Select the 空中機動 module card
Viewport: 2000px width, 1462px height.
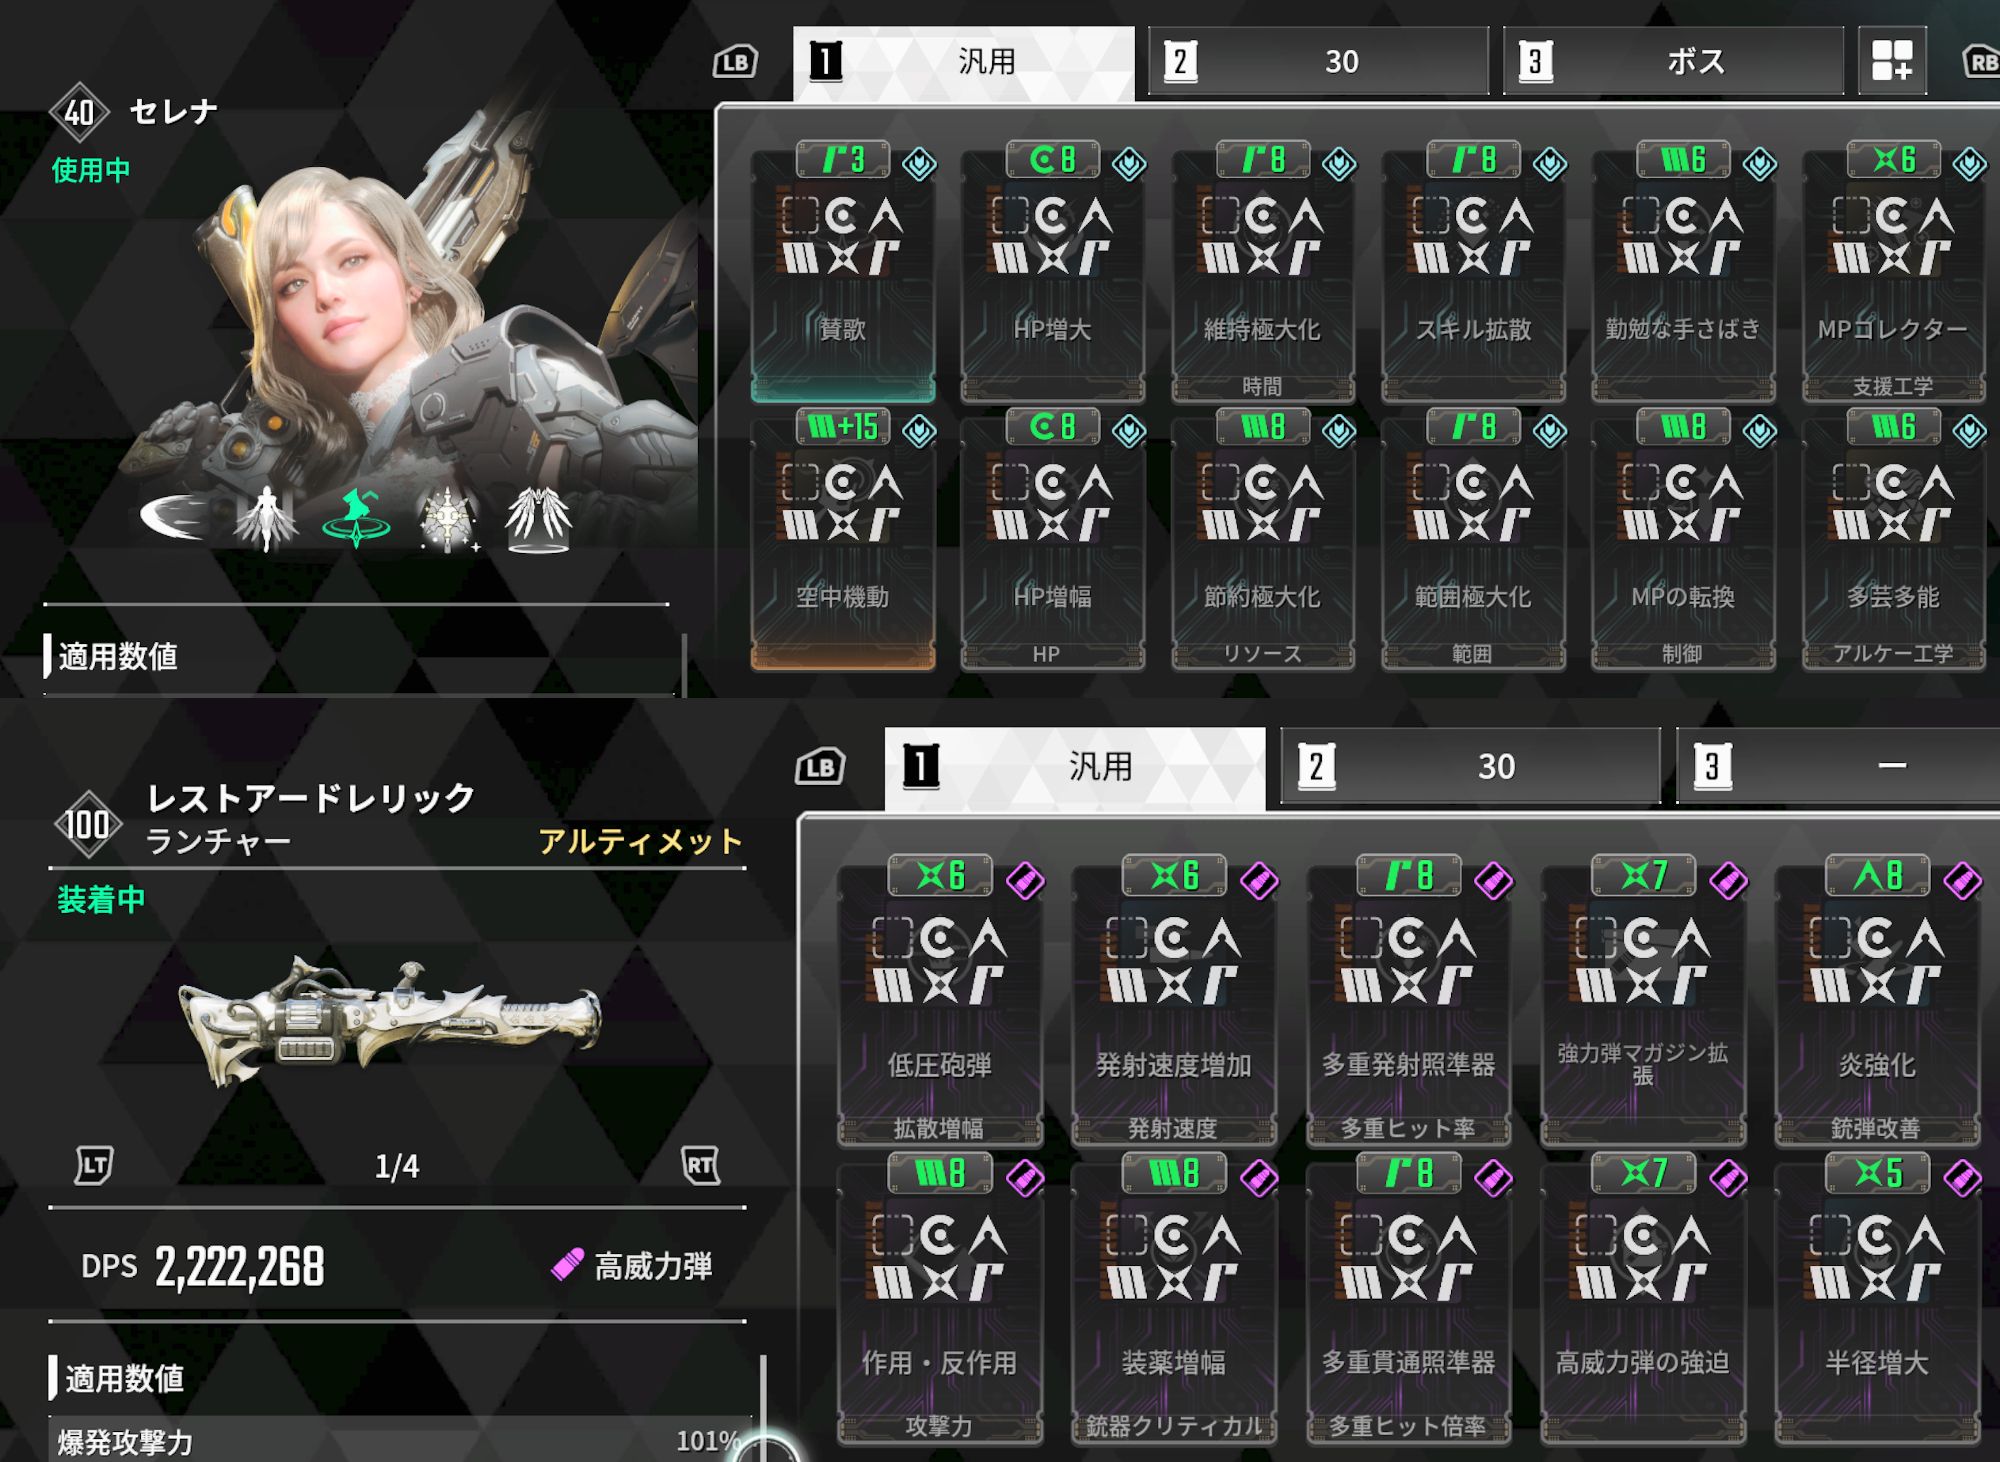click(843, 540)
